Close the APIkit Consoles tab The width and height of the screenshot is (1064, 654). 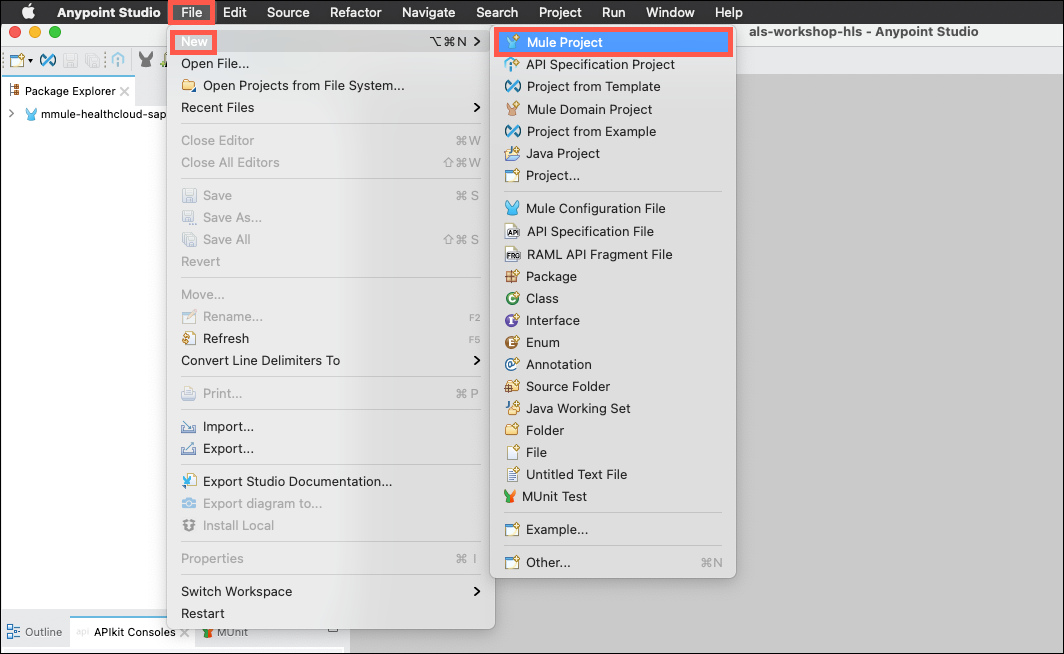[184, 632]
